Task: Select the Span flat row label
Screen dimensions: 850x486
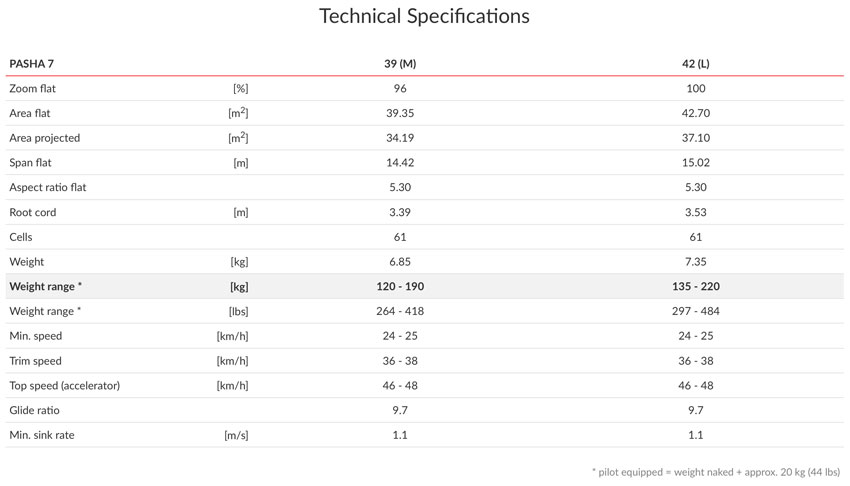Action: [30, 163]
